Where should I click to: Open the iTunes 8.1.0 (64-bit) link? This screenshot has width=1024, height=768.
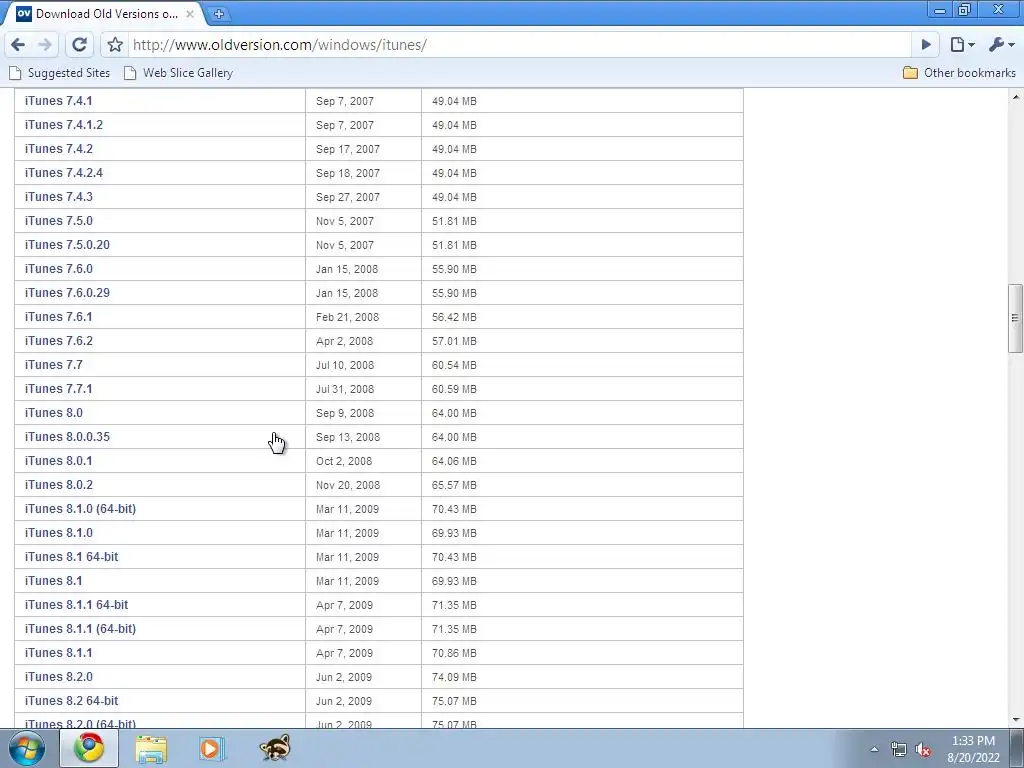[80, 509]
